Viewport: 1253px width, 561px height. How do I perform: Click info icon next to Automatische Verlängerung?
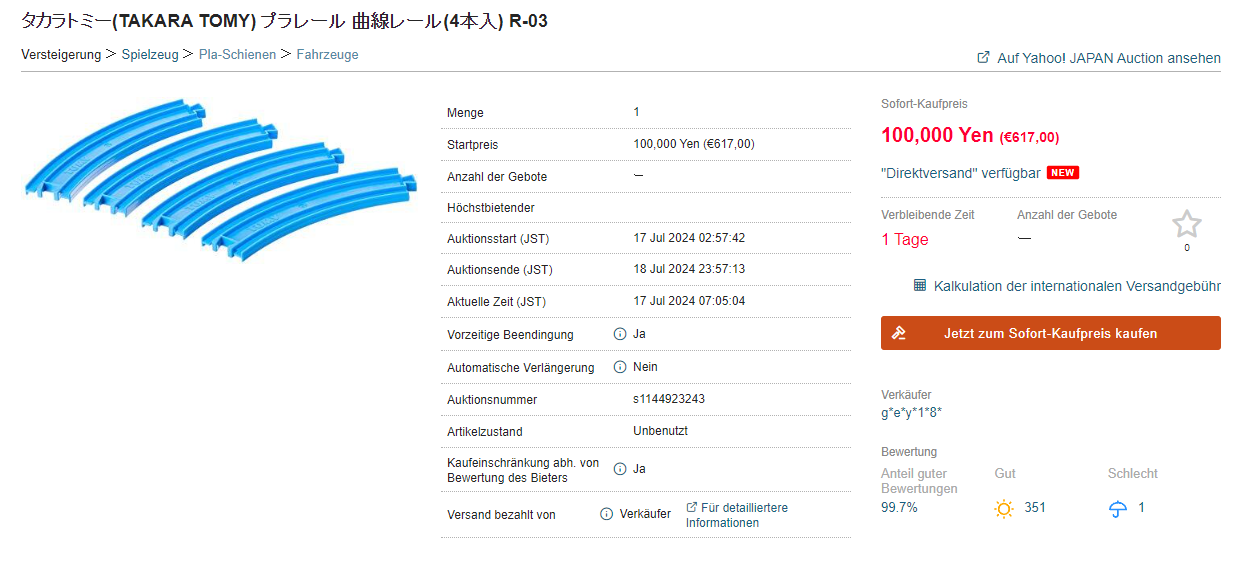pos(620,367)
